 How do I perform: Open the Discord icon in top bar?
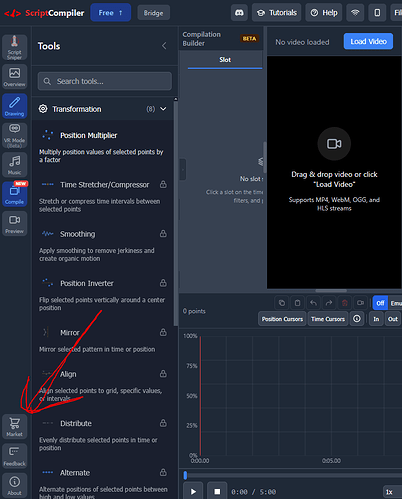click(239, 13)
